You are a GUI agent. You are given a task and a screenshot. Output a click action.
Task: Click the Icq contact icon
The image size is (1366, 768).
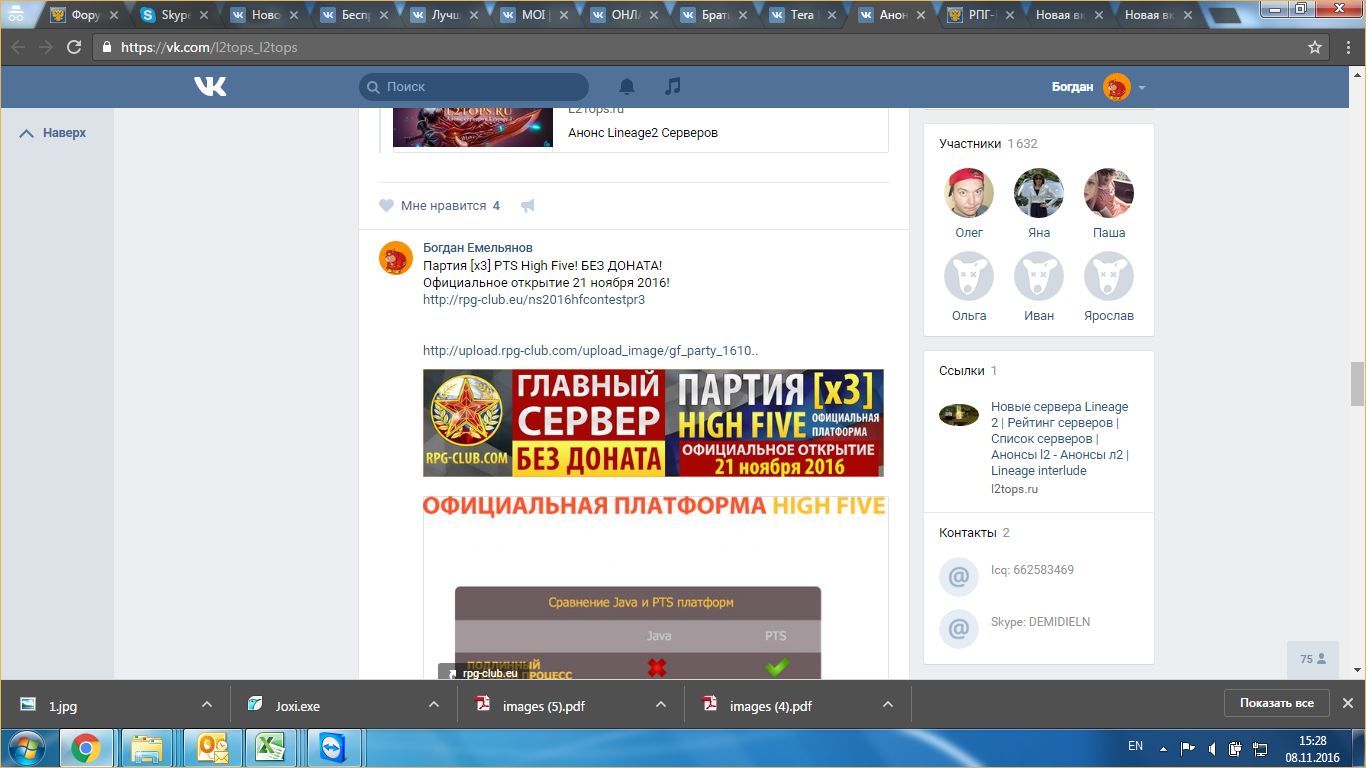click(958, 577)
